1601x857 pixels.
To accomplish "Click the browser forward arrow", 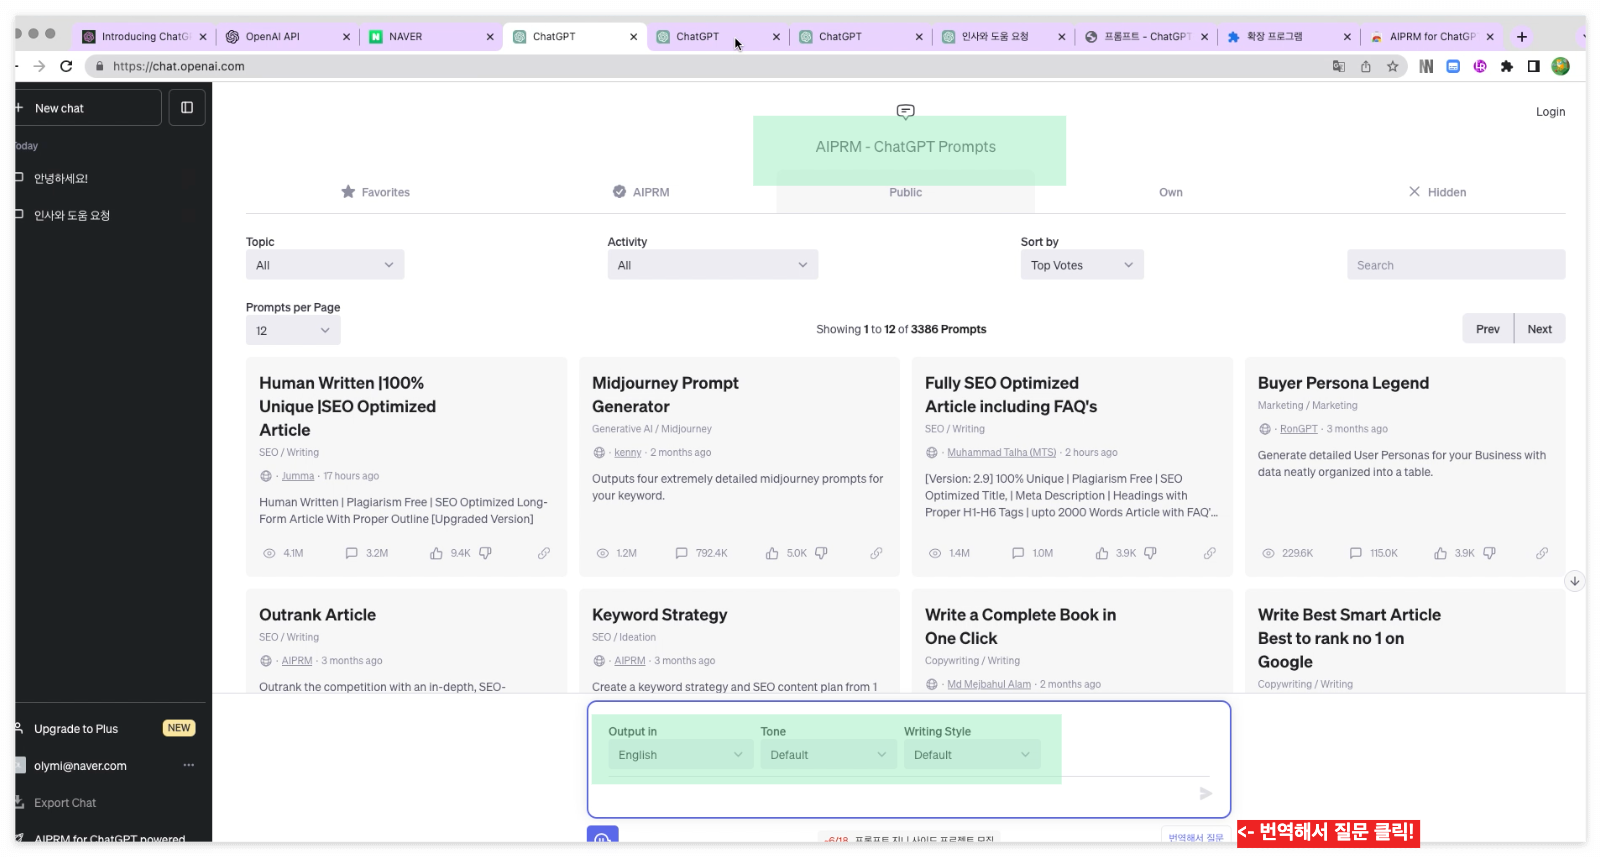I will 39,66.
